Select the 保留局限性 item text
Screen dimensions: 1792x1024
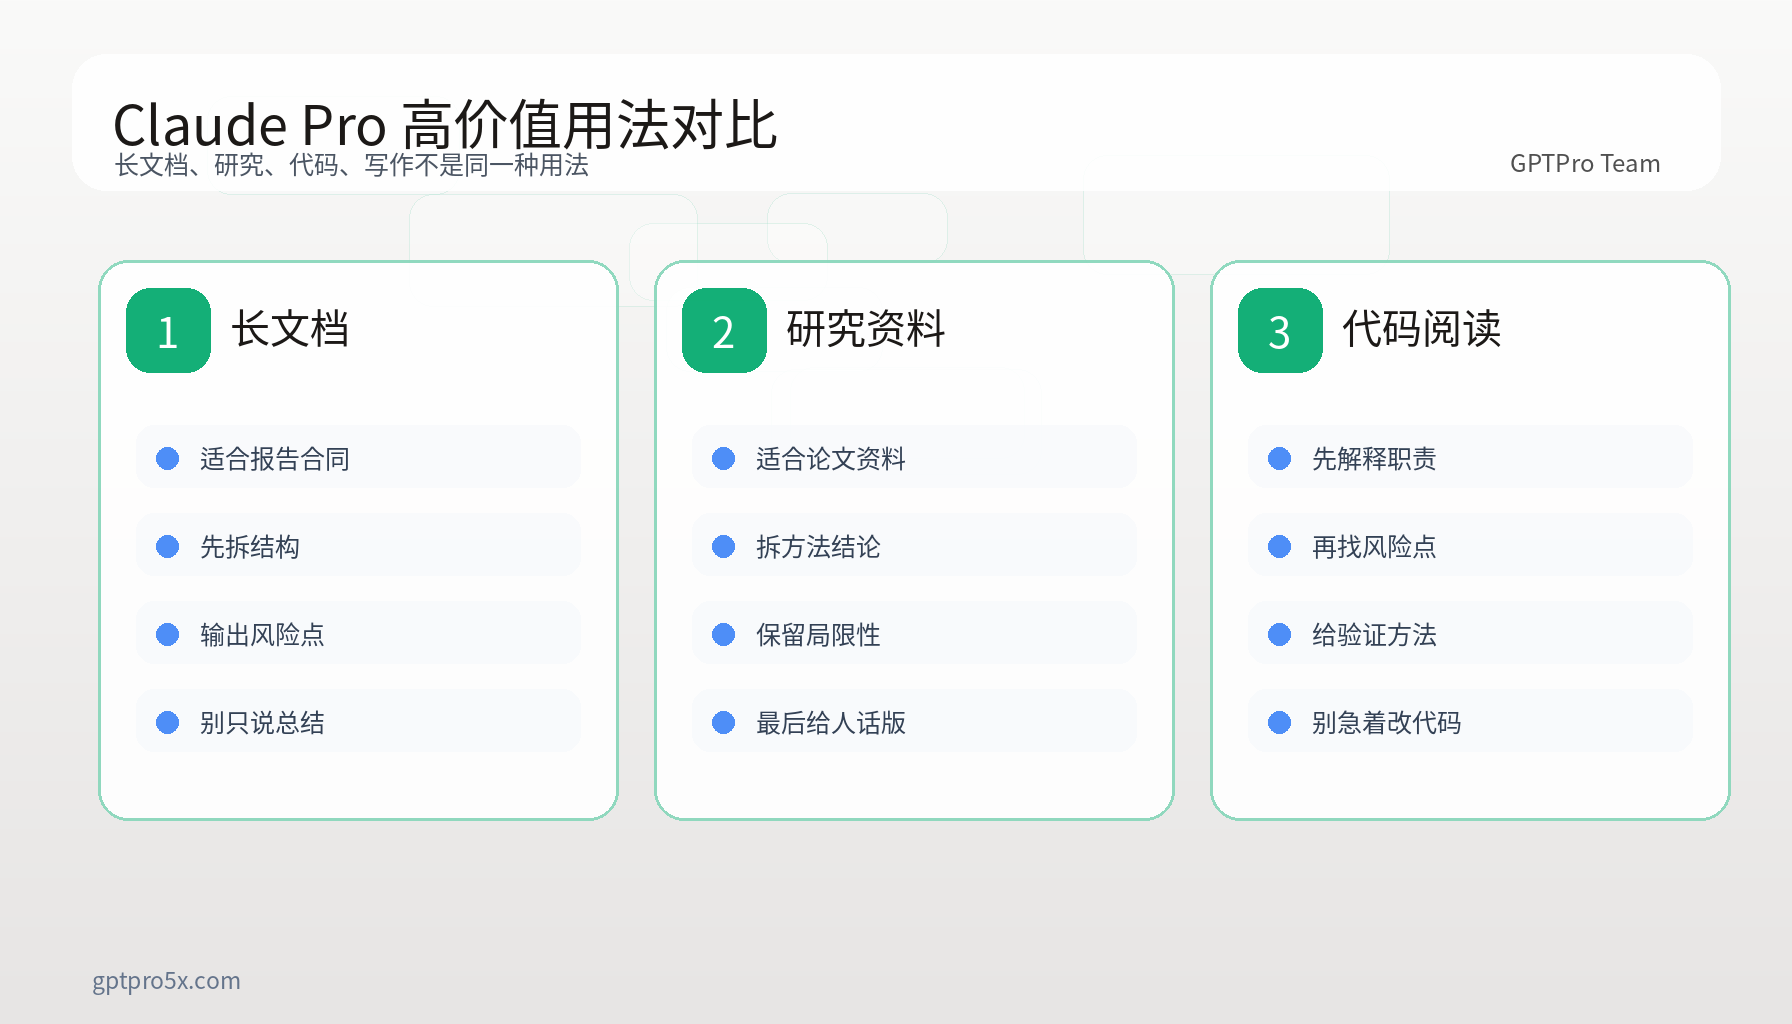click(x=818, y=635)
